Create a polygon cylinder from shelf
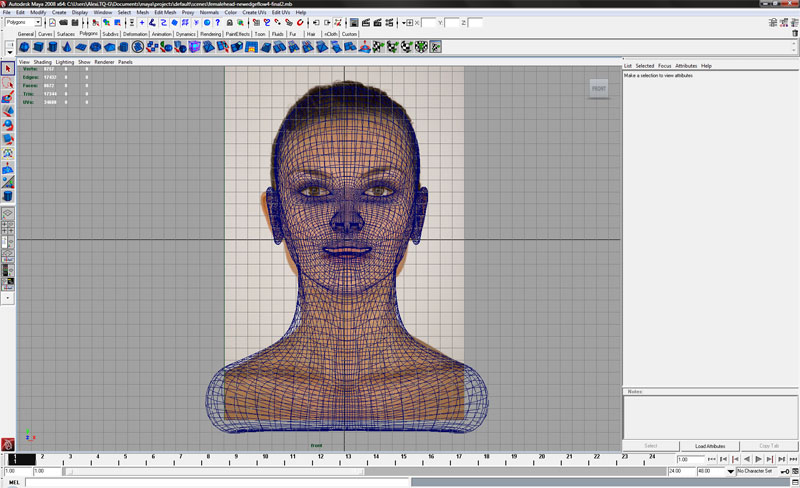The height and width of the screenshot is (488, 800). click(53, 47)
